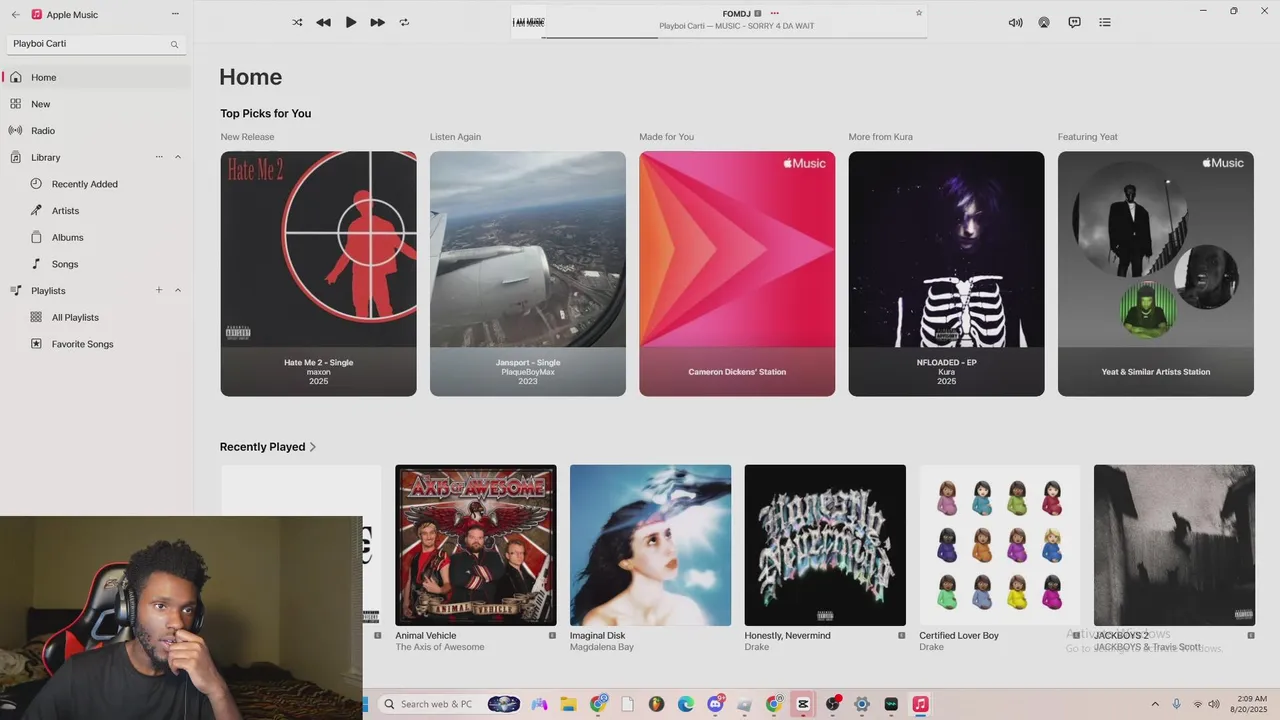The width and height of the screenshot is (1280, 720).
Task: Go to Home in the sidebar
Action: pyautogui.click(x=96, y=77)
